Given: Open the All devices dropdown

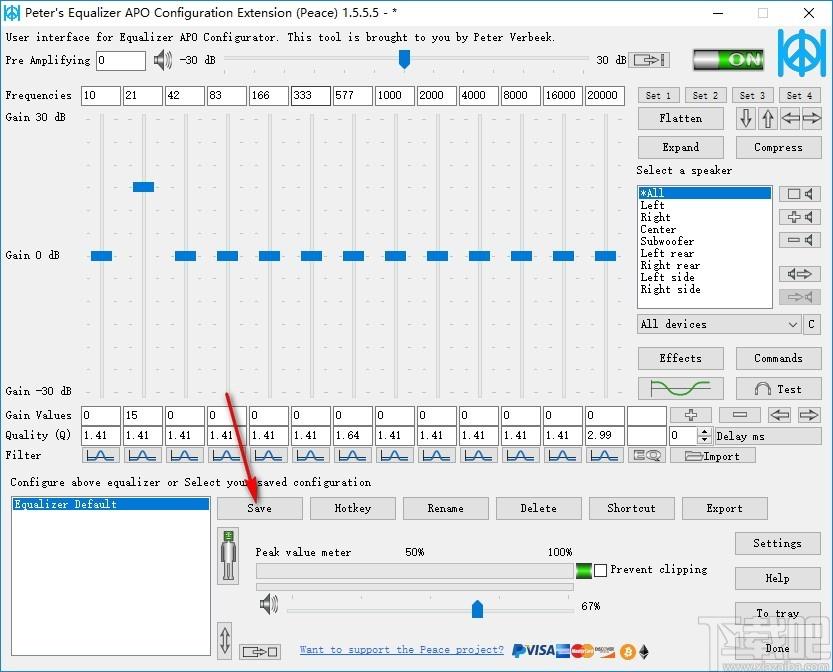Looking at the screenshot, I should coord(719,324).
